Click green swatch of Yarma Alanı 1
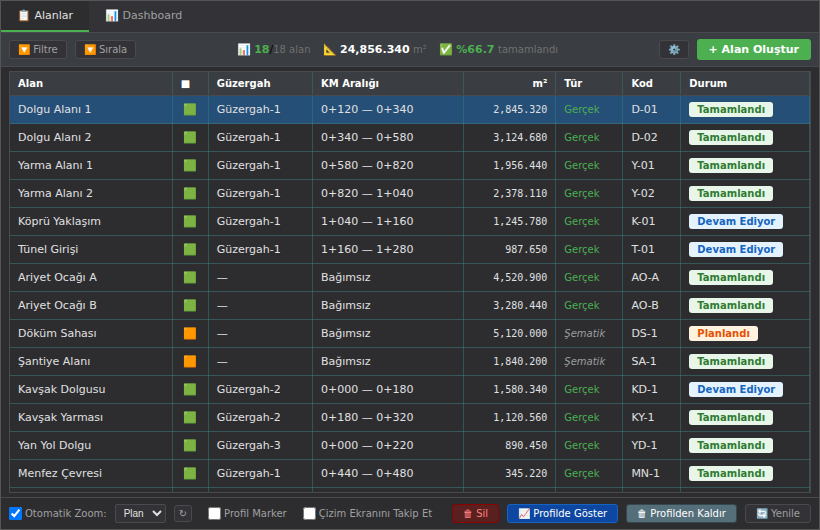This screenshot has width=820, height=530. click(x=190, y=165)
